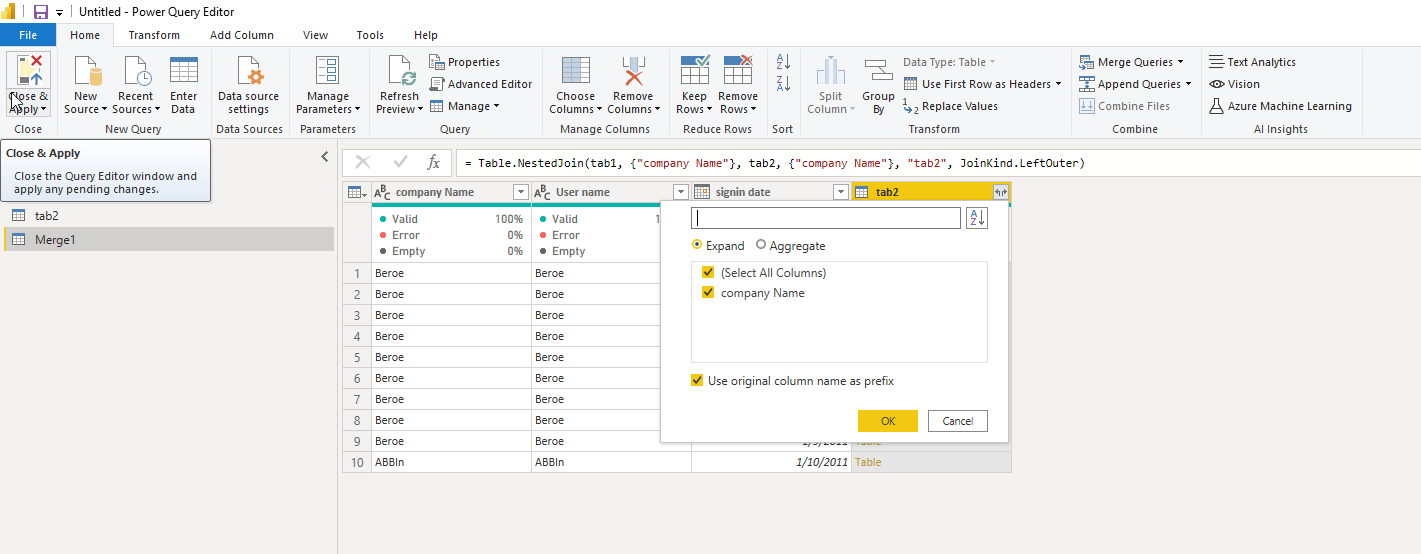Toggle the (Select All Columns) checkbox
The image size is (1421, 554).
tap(708, 272)
